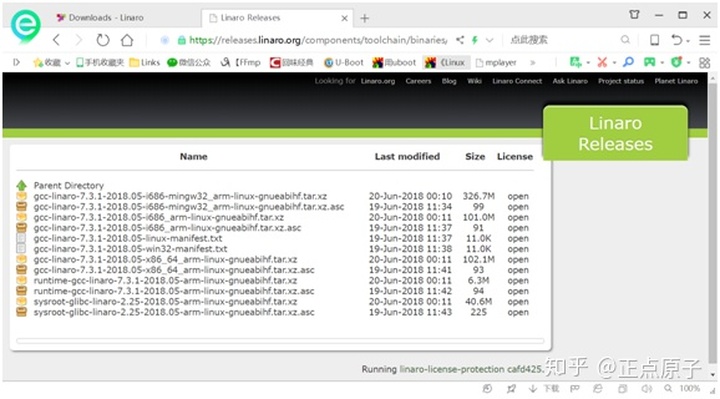Open the Linaro.org header link
This screenshot has width=720, height=399.
click(x=377, y=81)
